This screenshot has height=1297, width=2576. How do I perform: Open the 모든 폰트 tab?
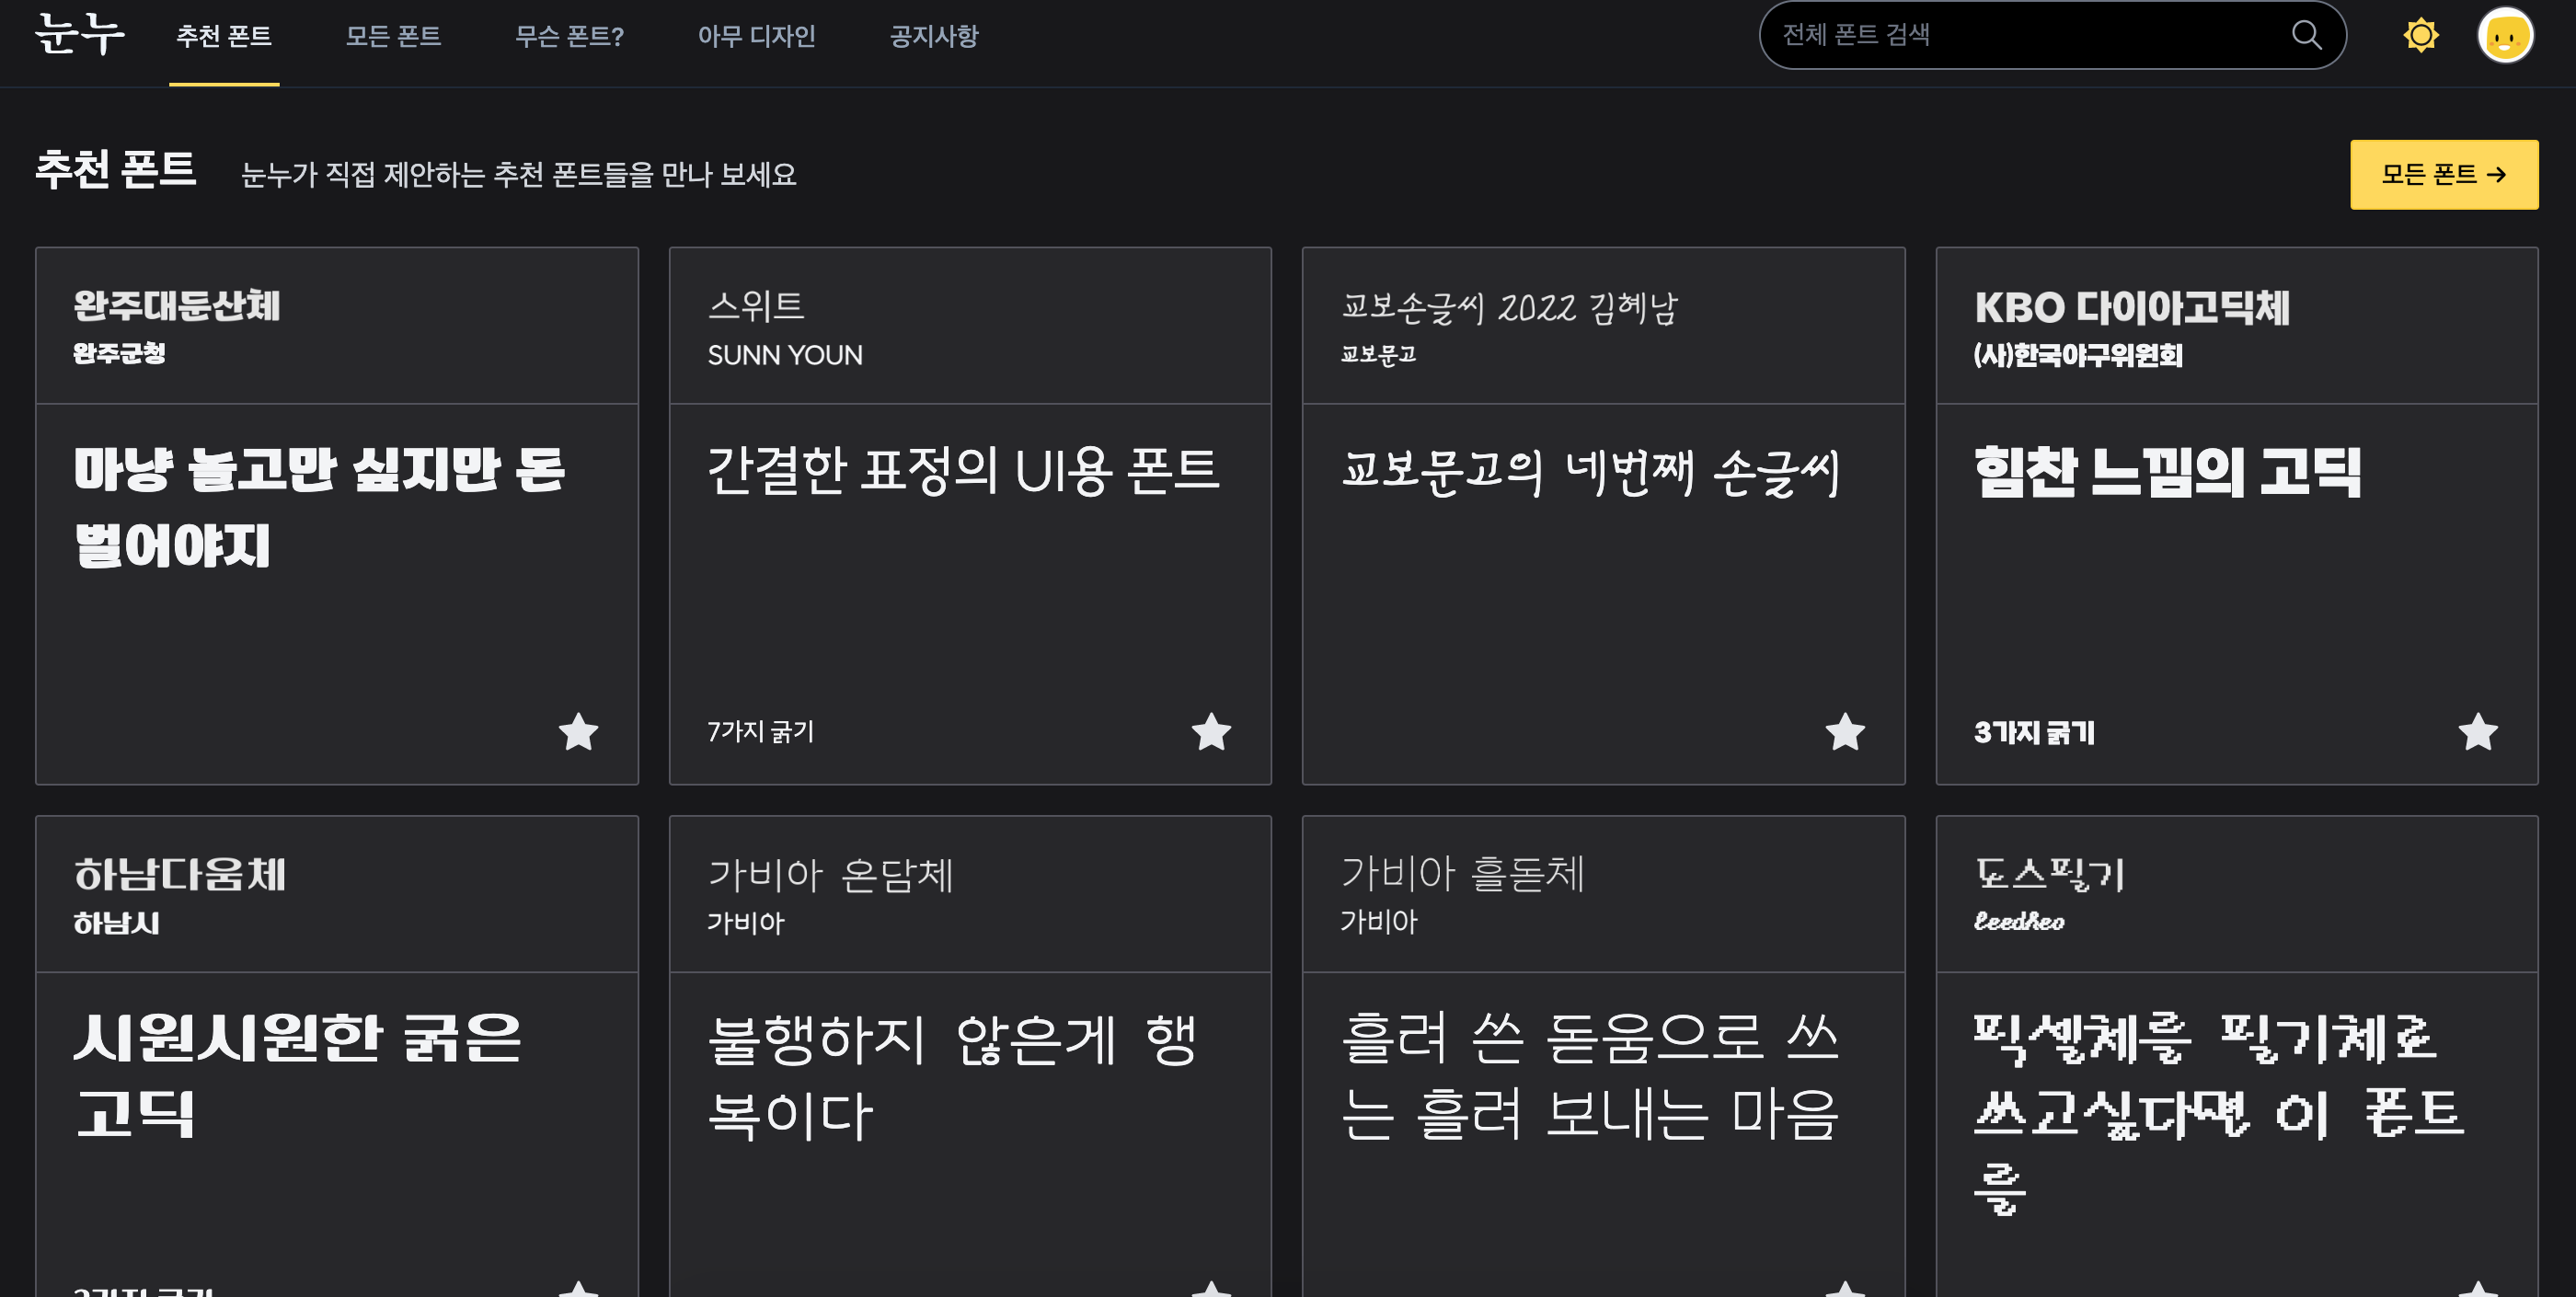393,37
